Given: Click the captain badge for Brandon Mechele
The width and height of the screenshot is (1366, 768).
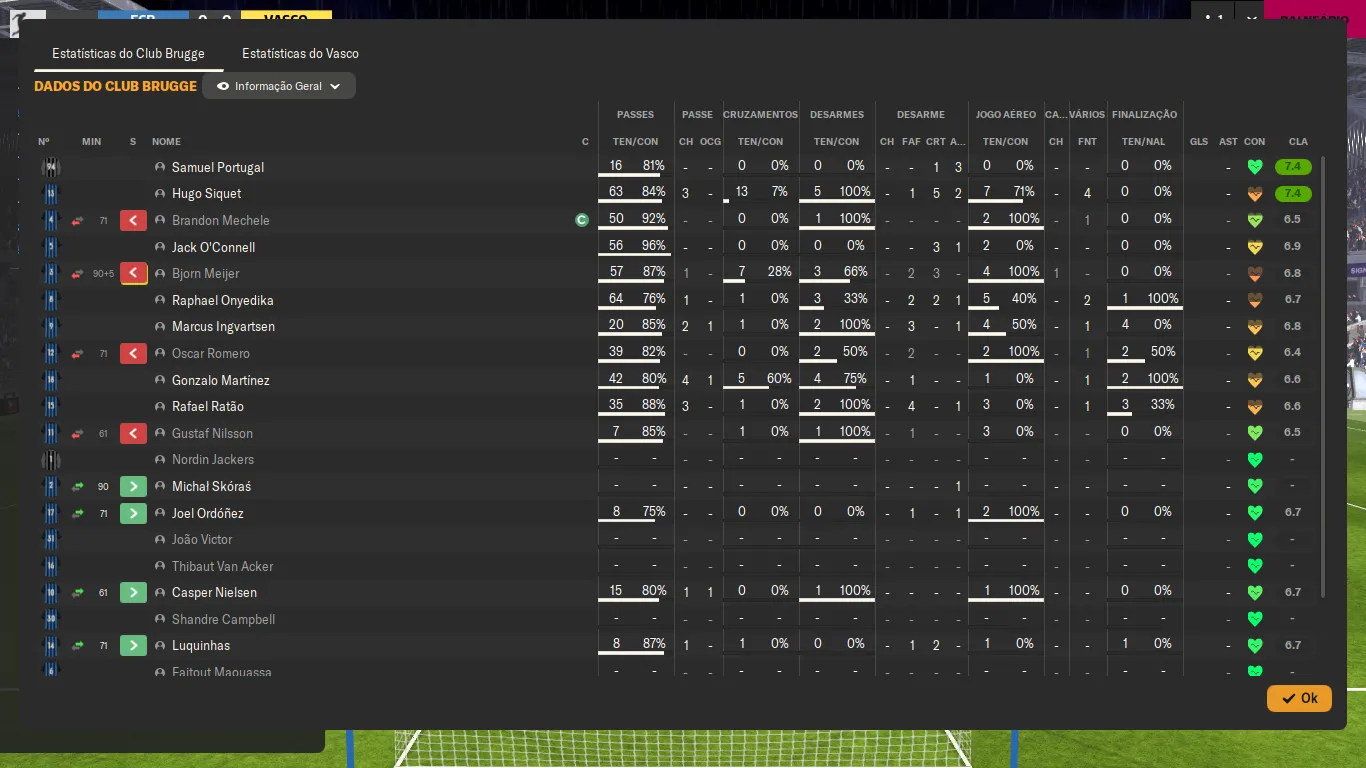Looking at the screenshot, I should click(582, 220).
